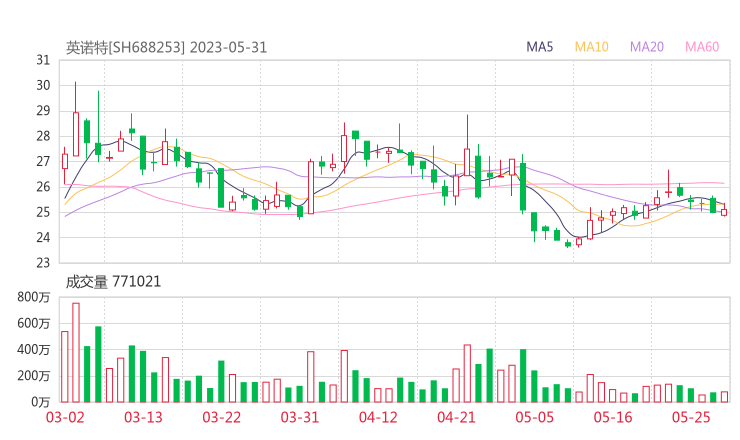Click the 03-02 date axis label
740x440 pixels.
coord(65,417)
